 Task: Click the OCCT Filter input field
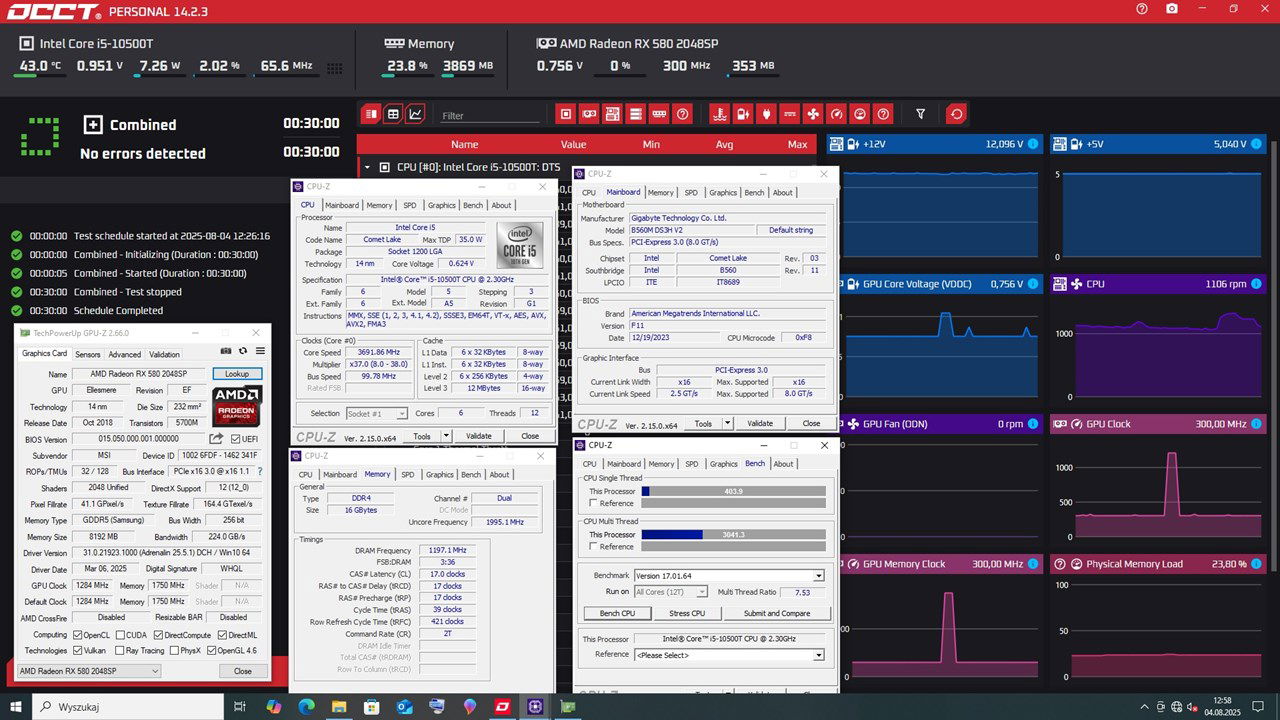pyautogui.click(x=488, y=116)
